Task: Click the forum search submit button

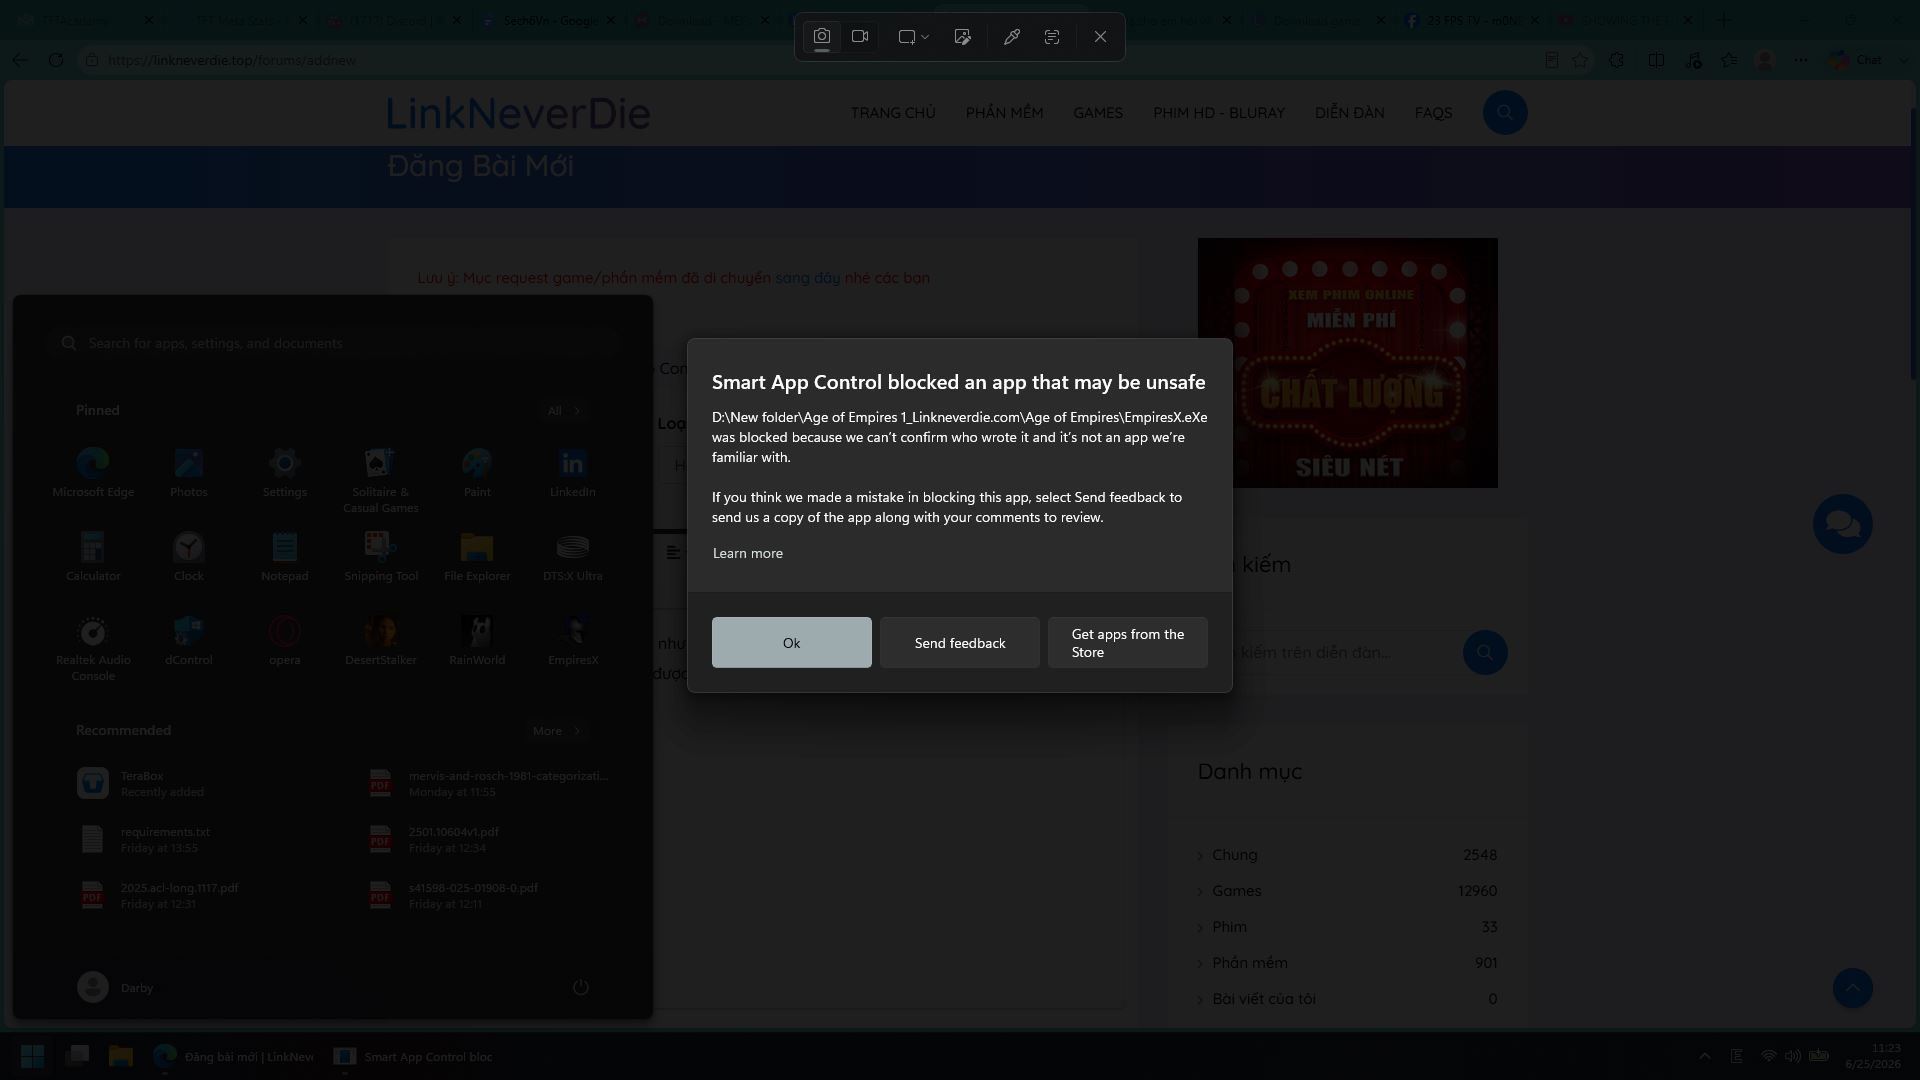Action: (x=1485, y=653)
